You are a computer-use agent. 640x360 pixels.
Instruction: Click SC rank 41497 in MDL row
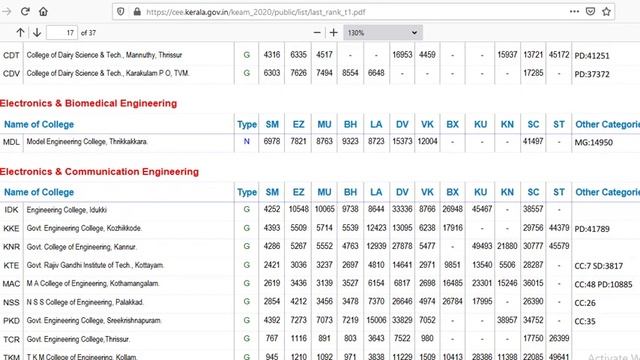coord(533,141)
